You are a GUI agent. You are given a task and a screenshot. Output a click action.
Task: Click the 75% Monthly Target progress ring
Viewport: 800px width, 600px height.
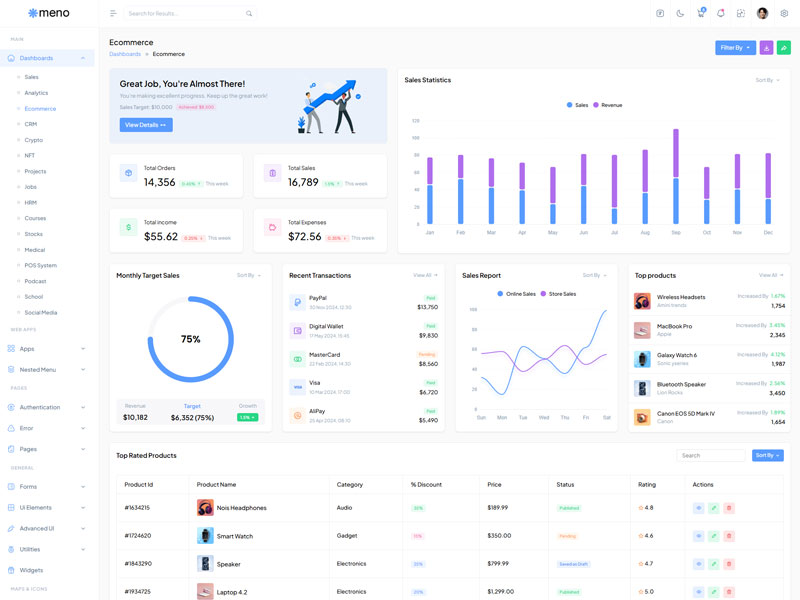[x=190, y=339]
